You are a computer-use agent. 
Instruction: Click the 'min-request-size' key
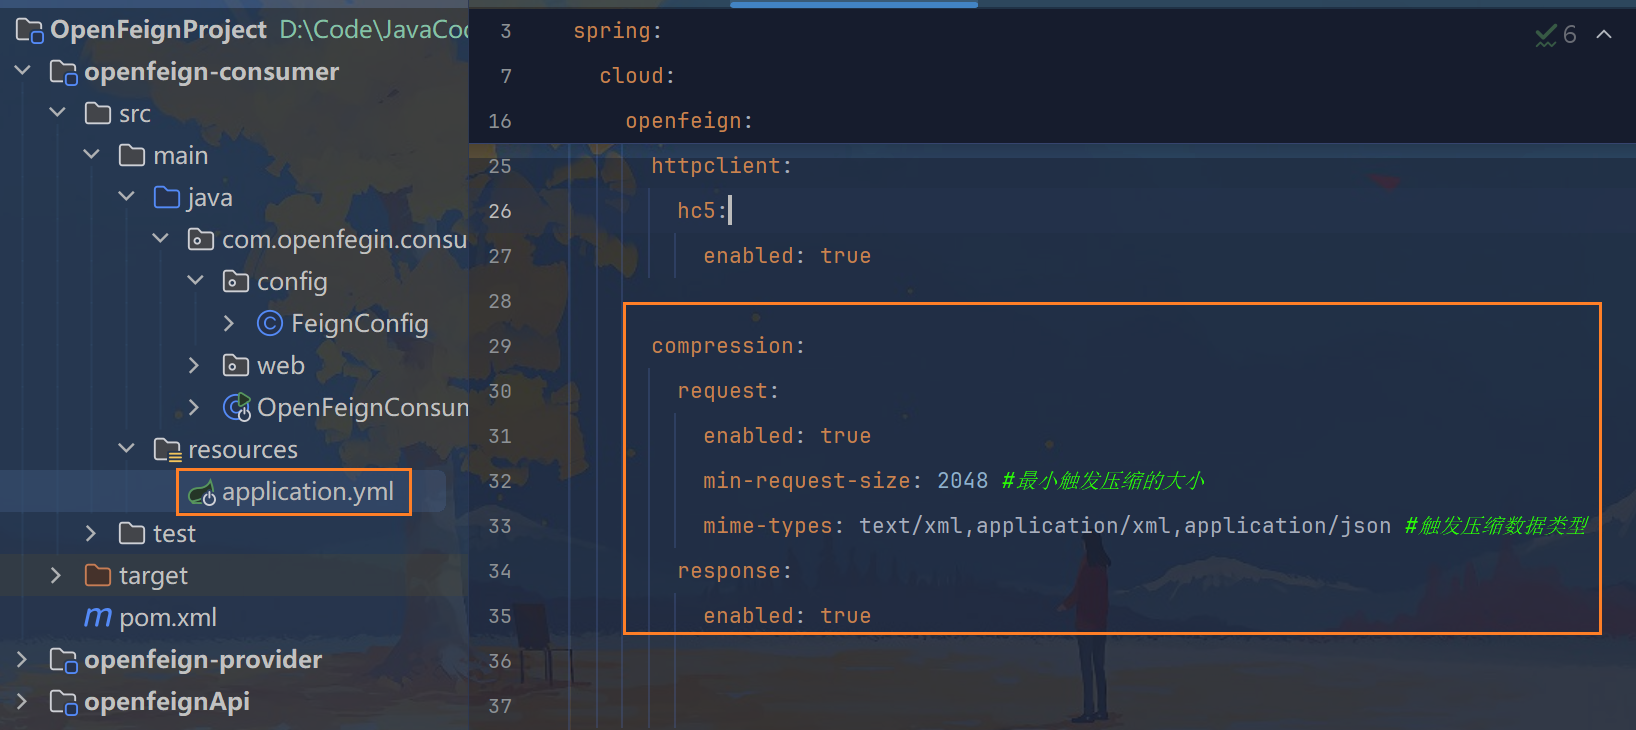806,481
